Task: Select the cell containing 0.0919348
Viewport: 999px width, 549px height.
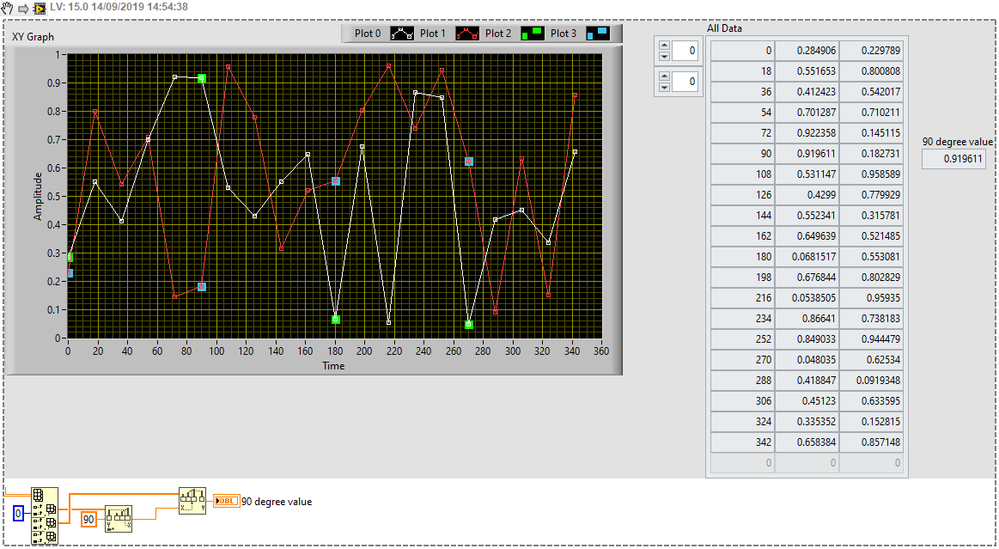Action: click(x=872, y=380)
